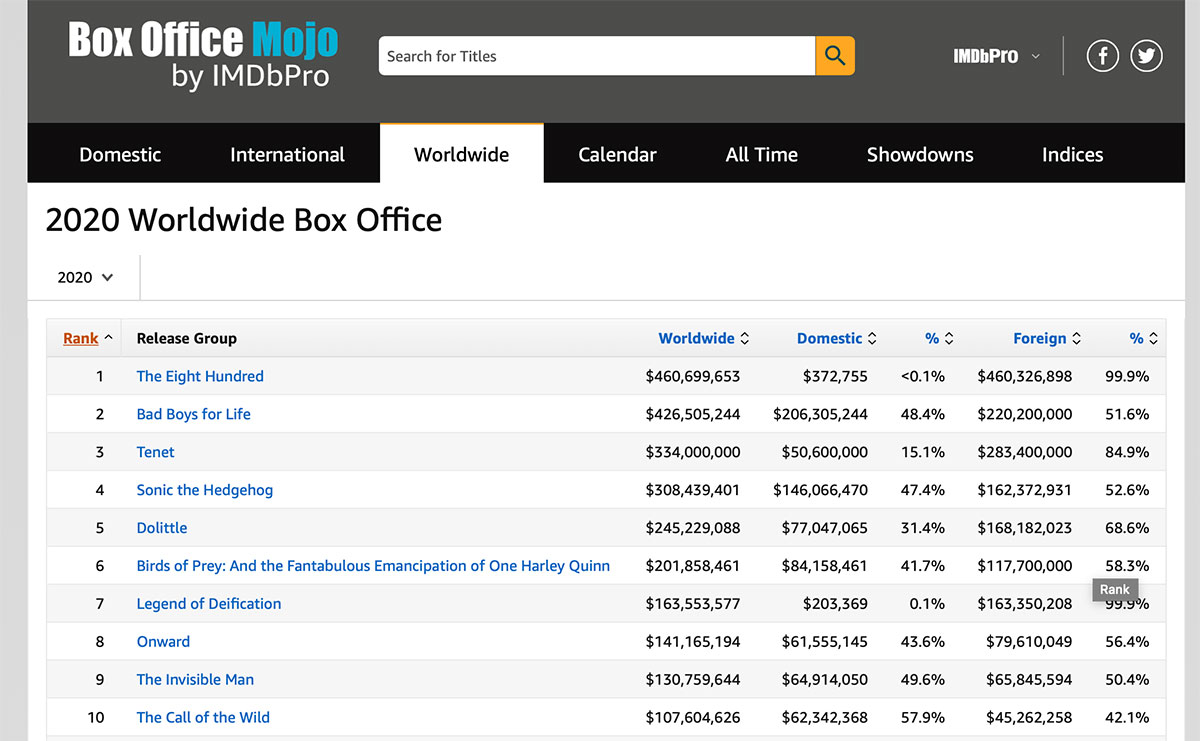Viewport: 1200px width, 741px height.
Task: Open the Dolittle title link
Action: click(x=162, y=528)
